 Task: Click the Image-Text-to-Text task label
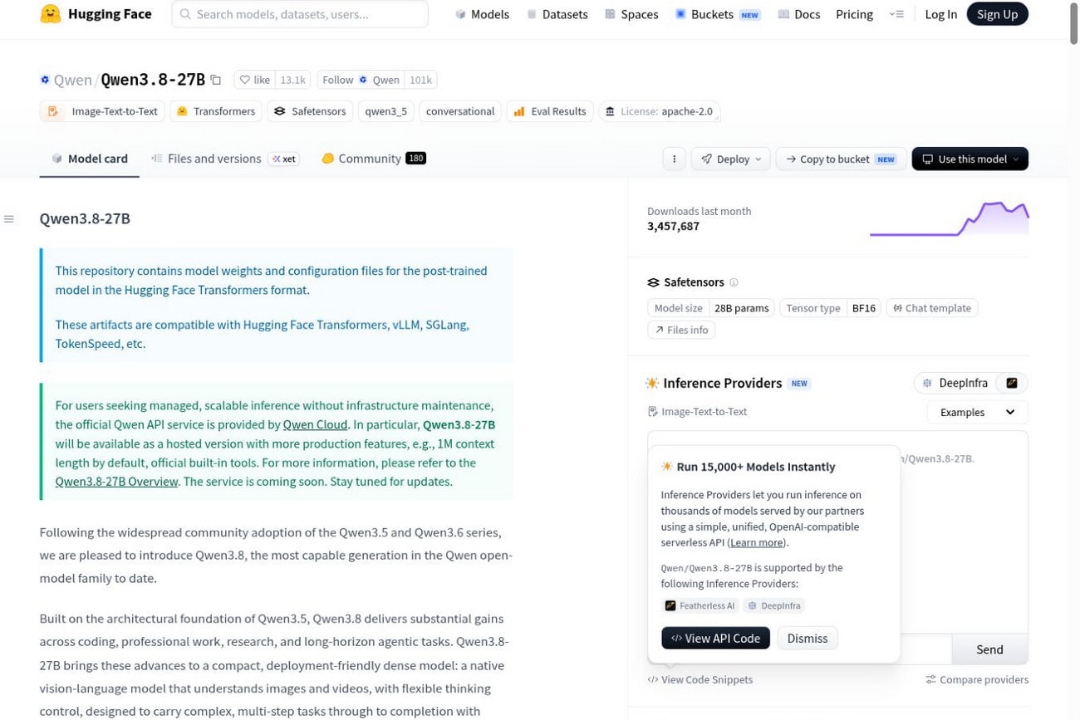click(697, 411)
